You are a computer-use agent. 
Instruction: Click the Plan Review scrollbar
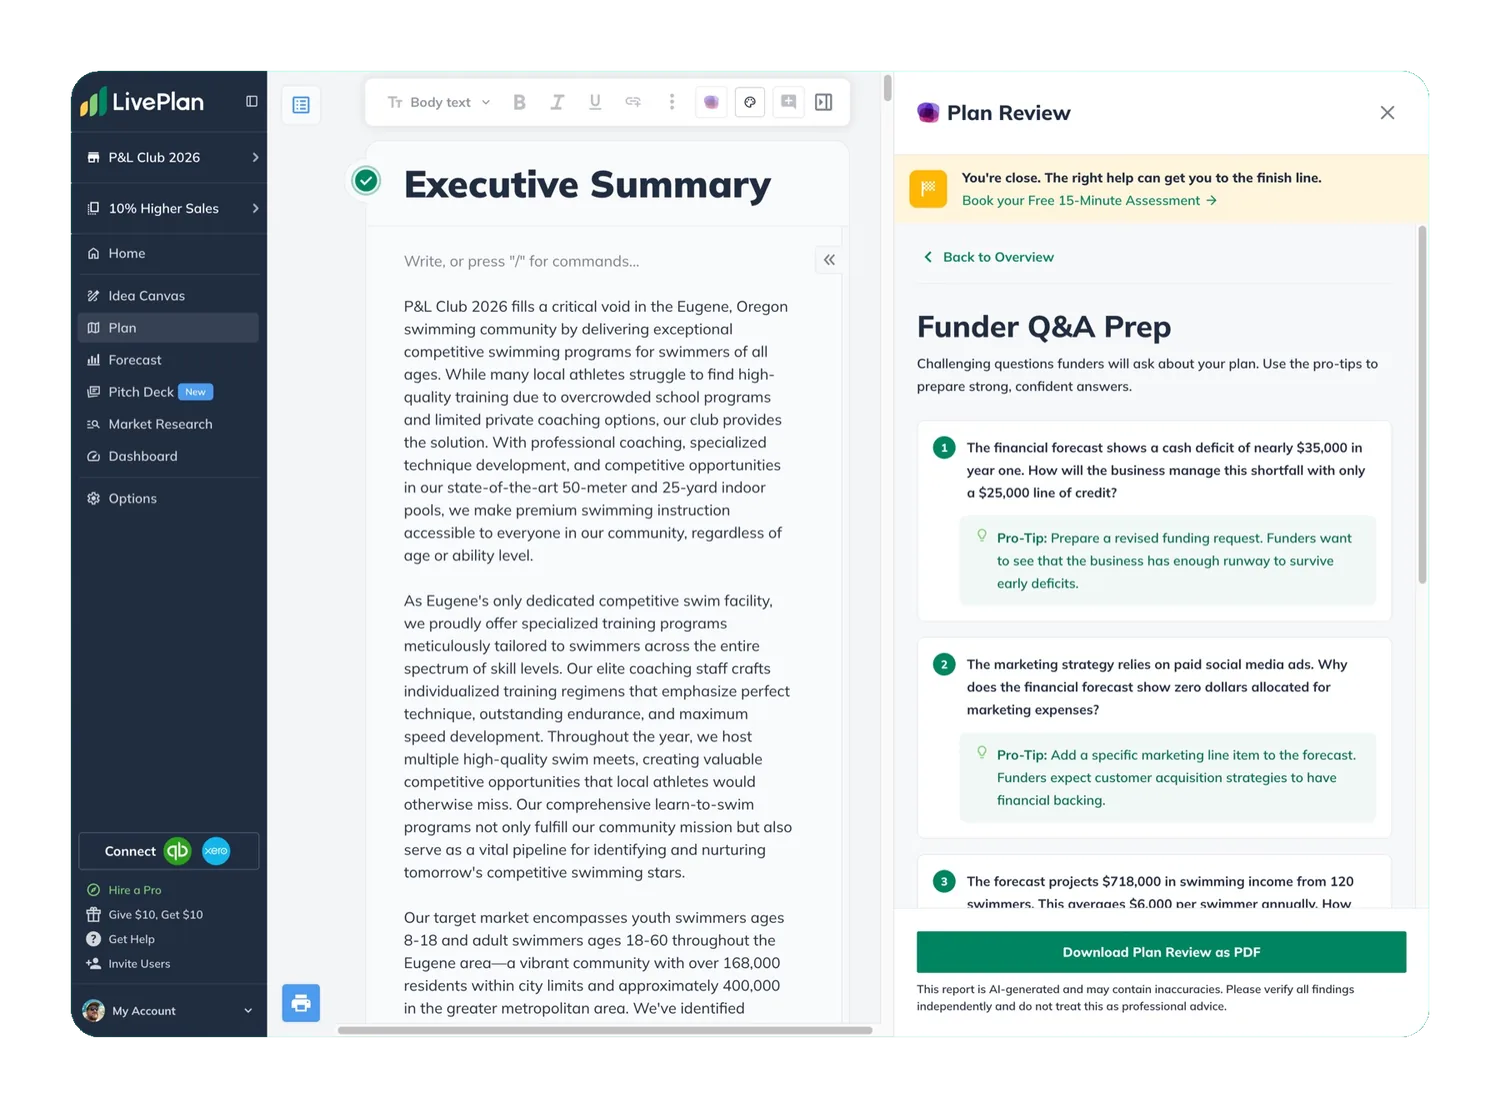[x=1422, y=405]
